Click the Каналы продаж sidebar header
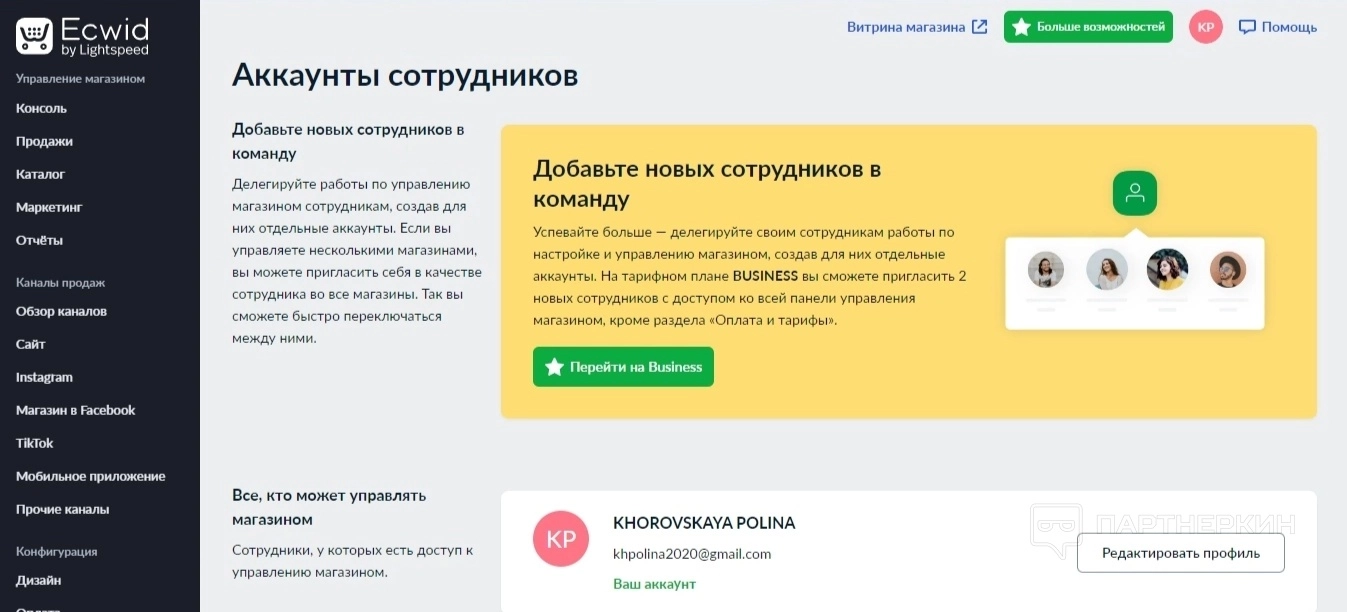This screenshot has width=1347, height=612. pyautogui.click(x=60, y=283)
